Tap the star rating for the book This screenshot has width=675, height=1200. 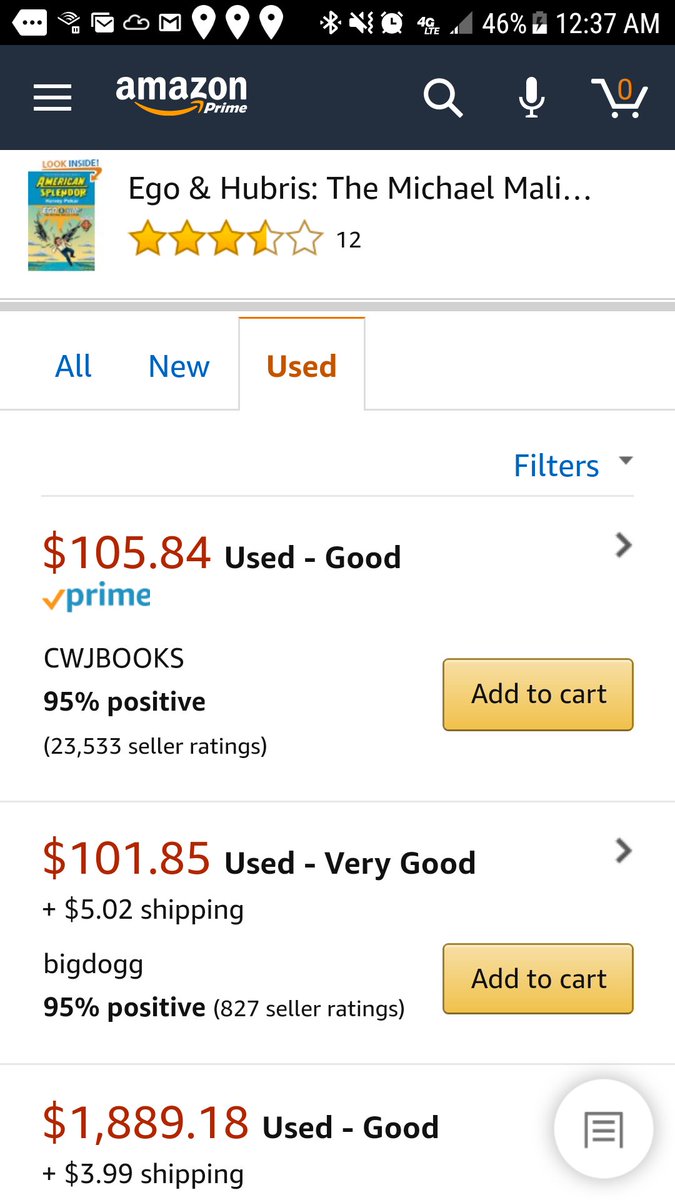click(226, 240)
